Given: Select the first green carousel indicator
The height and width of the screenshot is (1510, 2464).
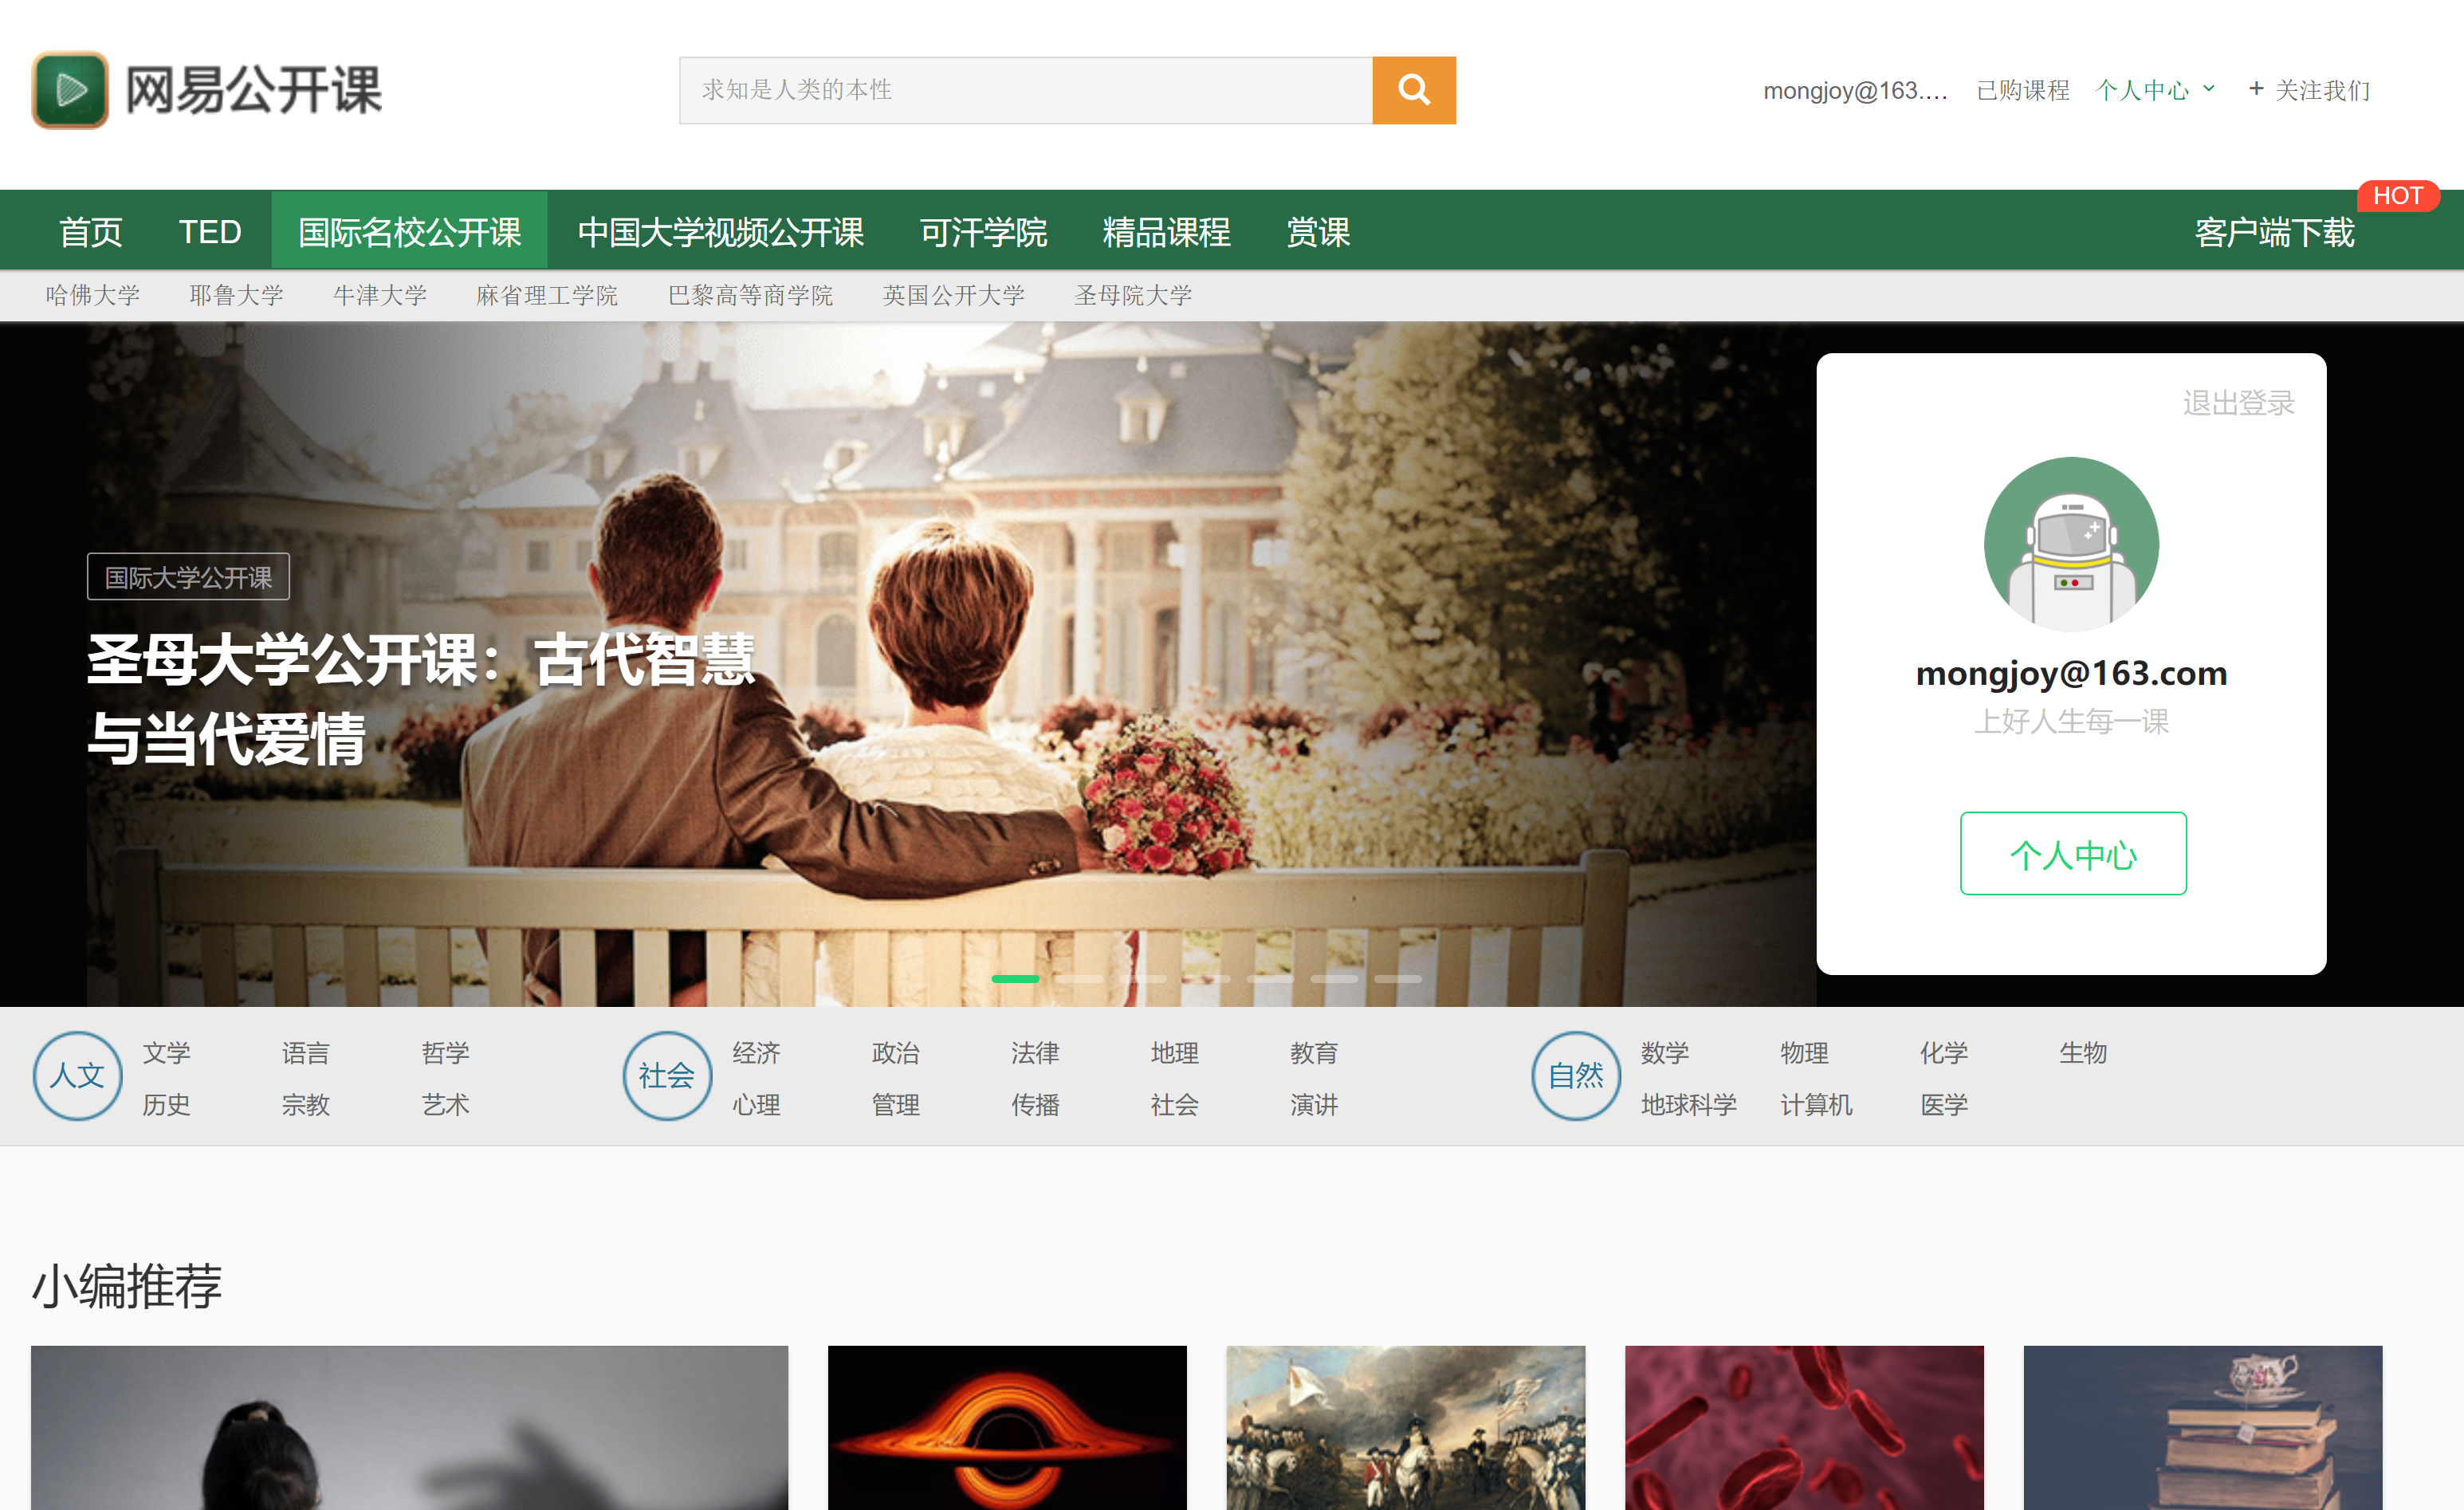Looking at the screenshot, I should pos(1015,978).
